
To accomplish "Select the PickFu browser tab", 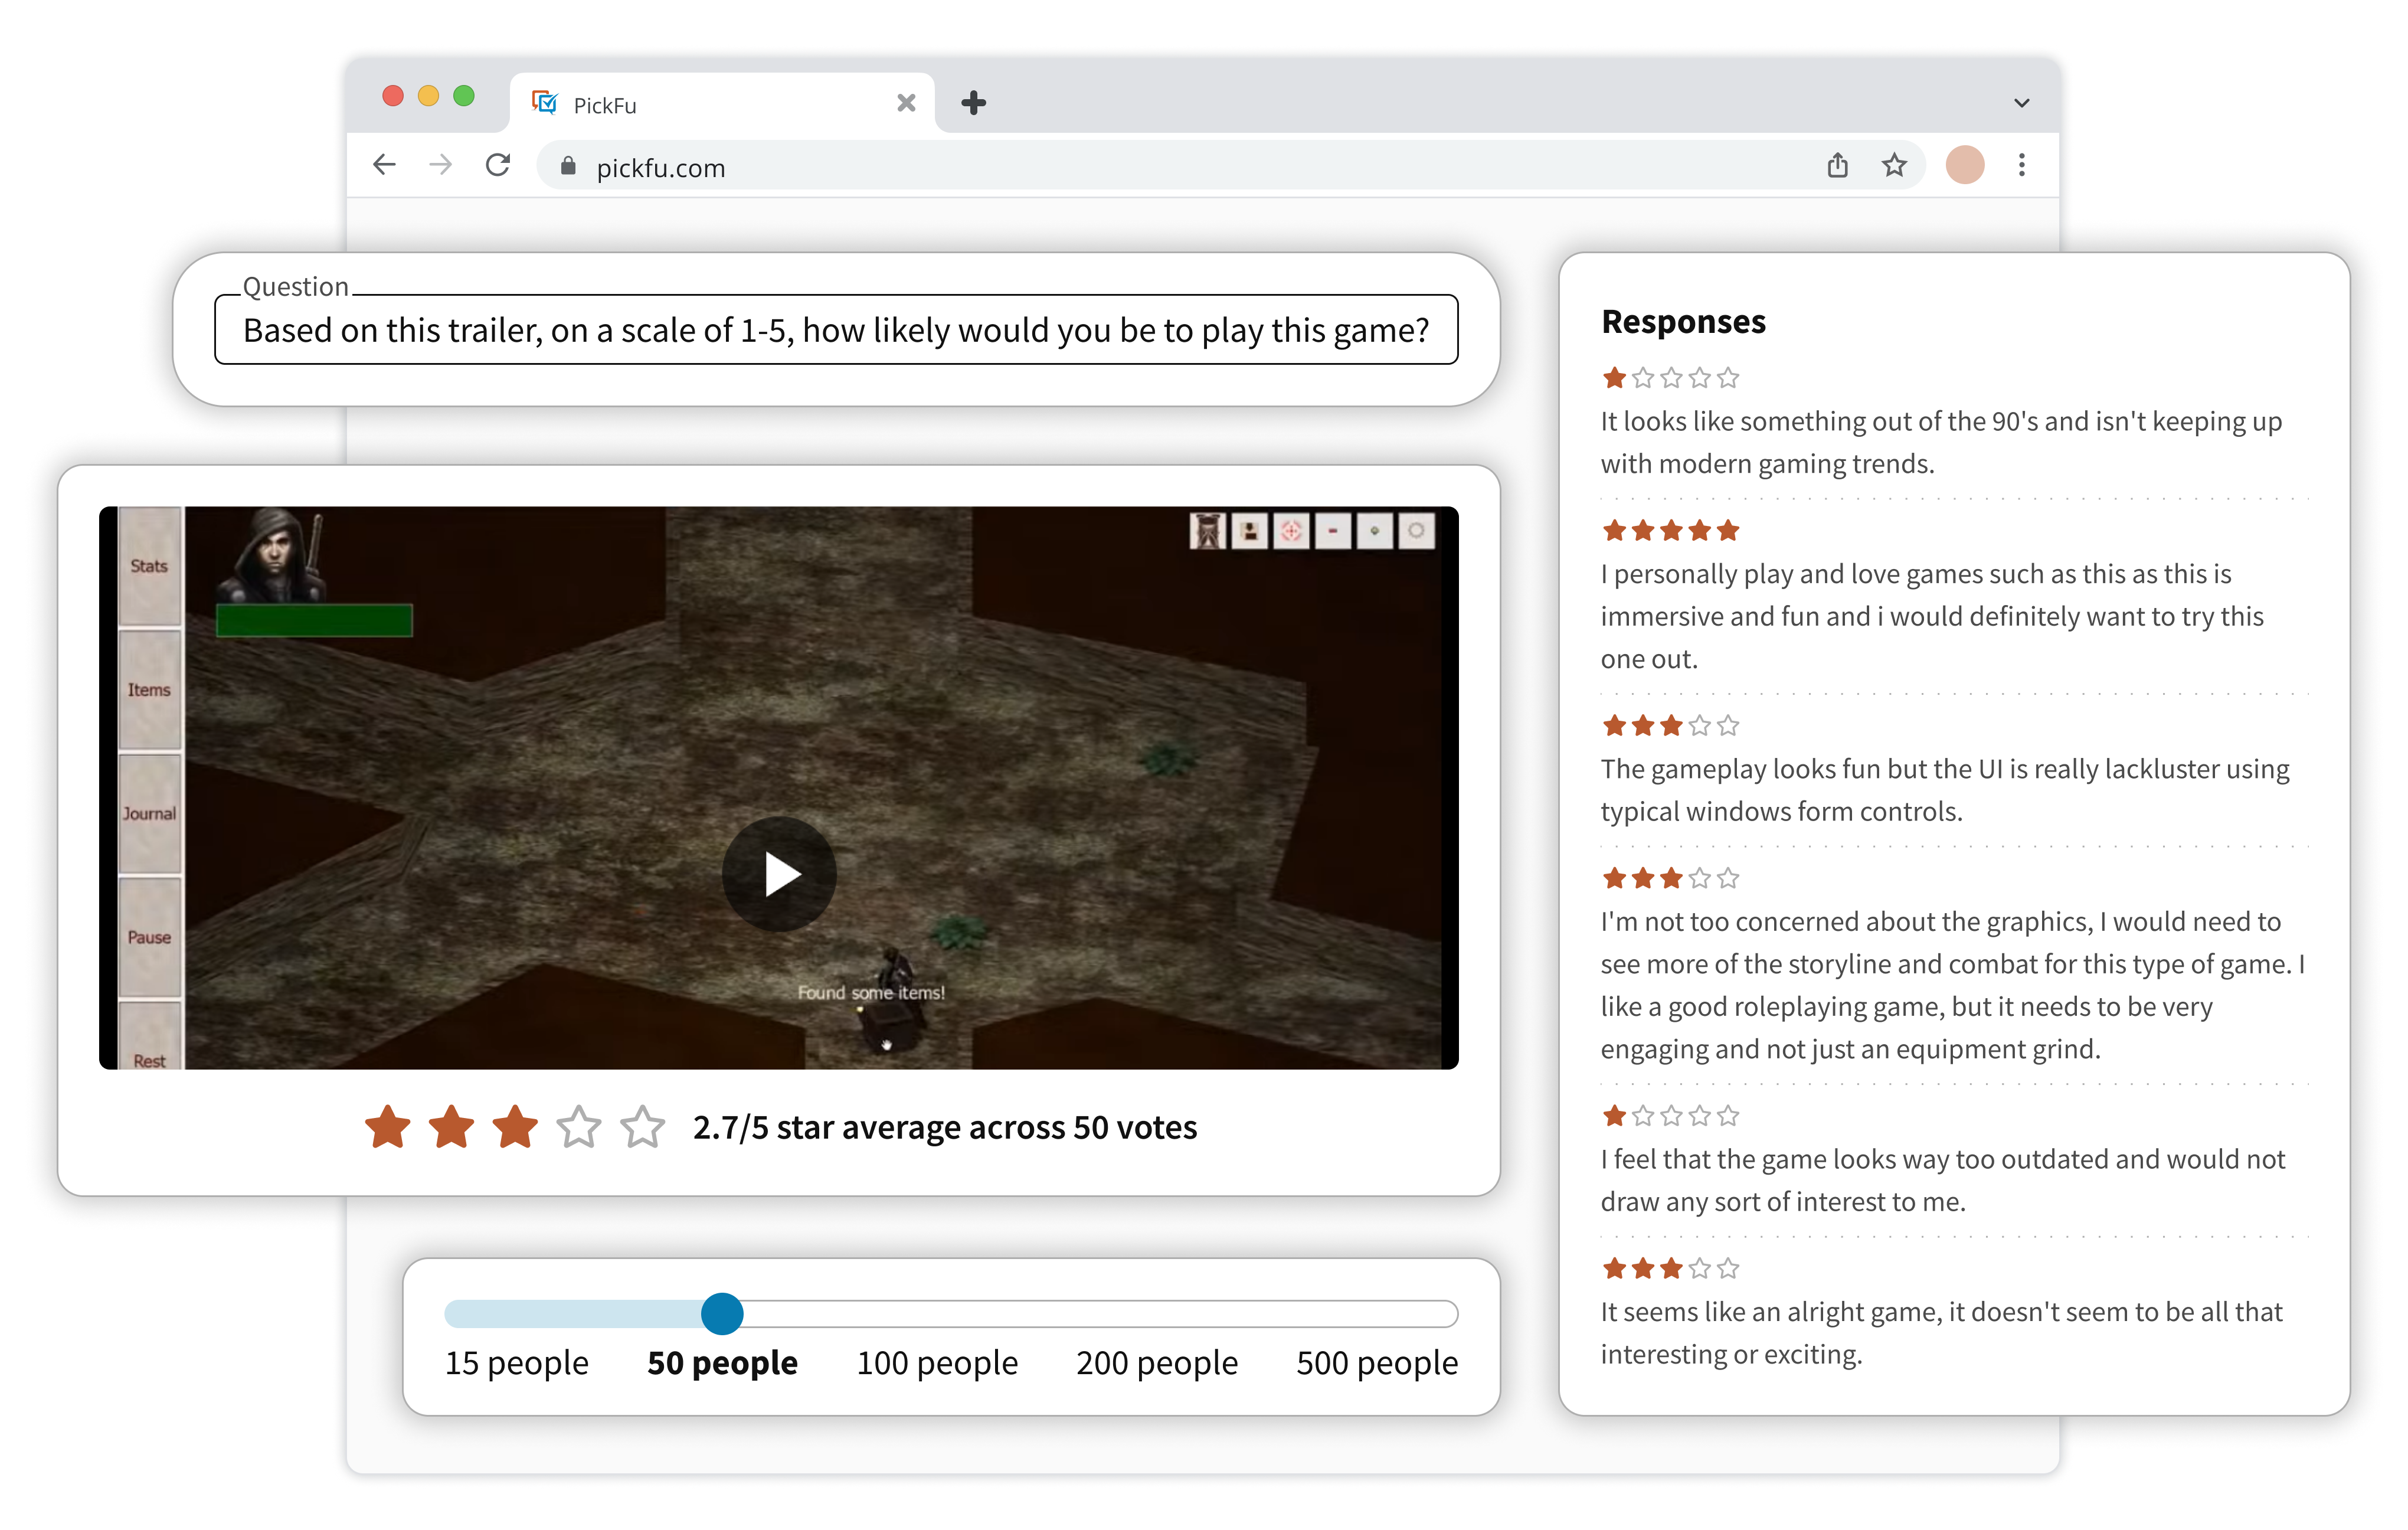I will 700,104.
